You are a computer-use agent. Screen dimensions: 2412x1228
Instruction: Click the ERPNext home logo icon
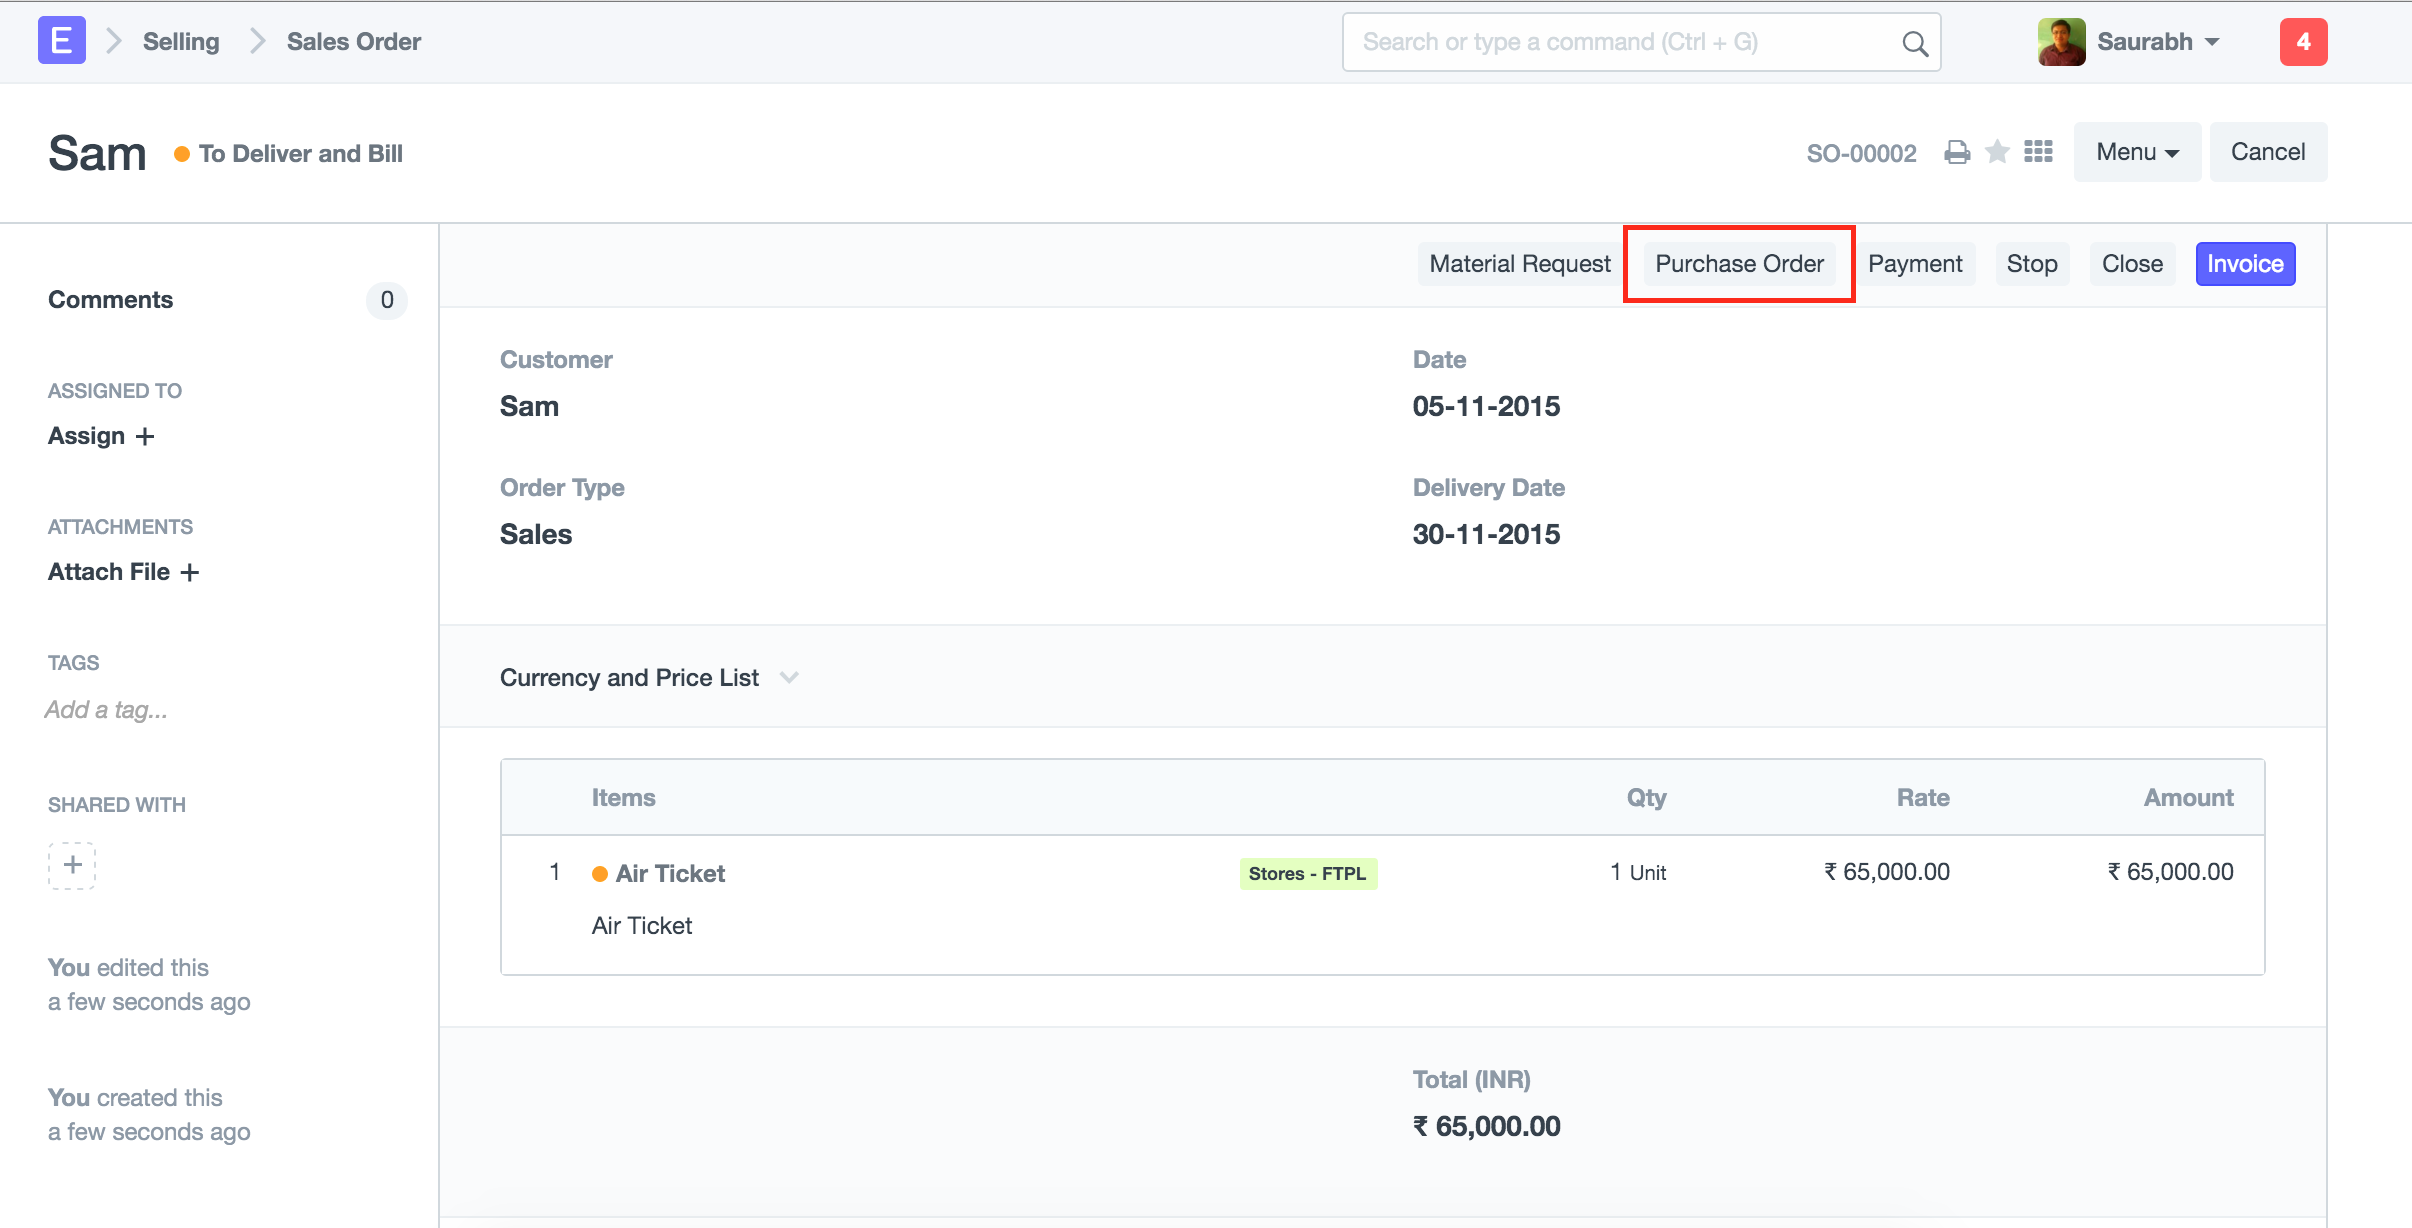click(61, 41)
